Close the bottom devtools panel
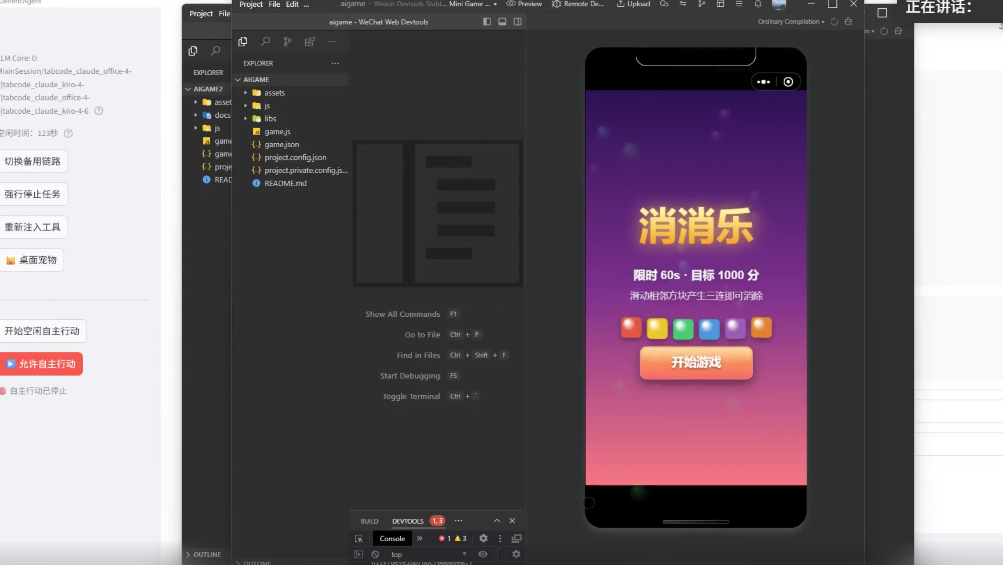 coord(512,521)
